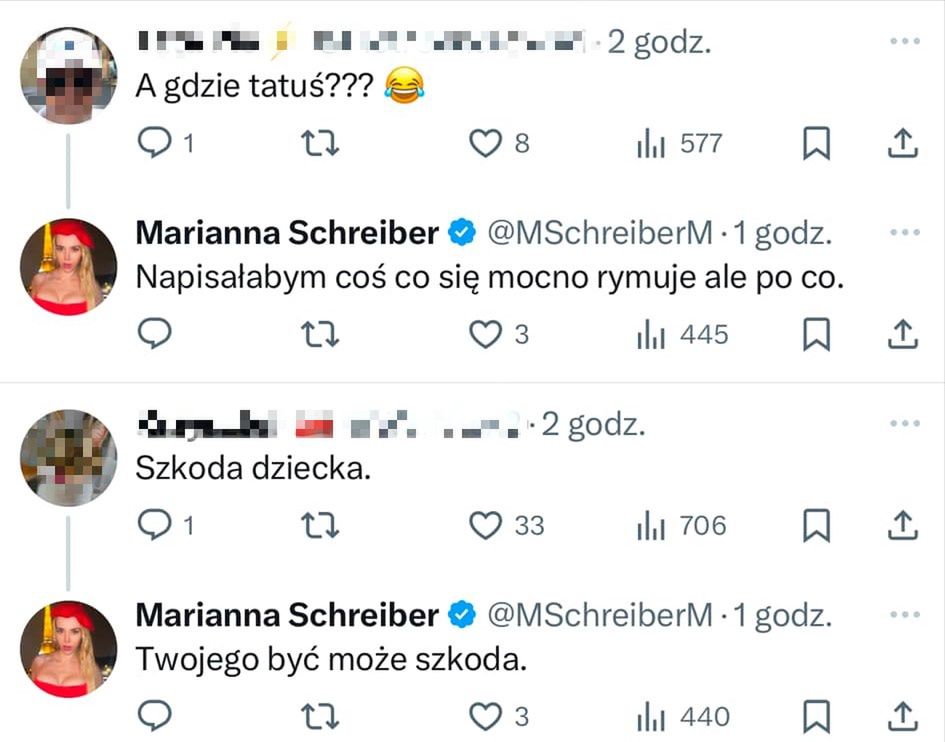Retweet the "A gdzie tatuś???" tweet
945x742 pixels.
pos(321,144)
